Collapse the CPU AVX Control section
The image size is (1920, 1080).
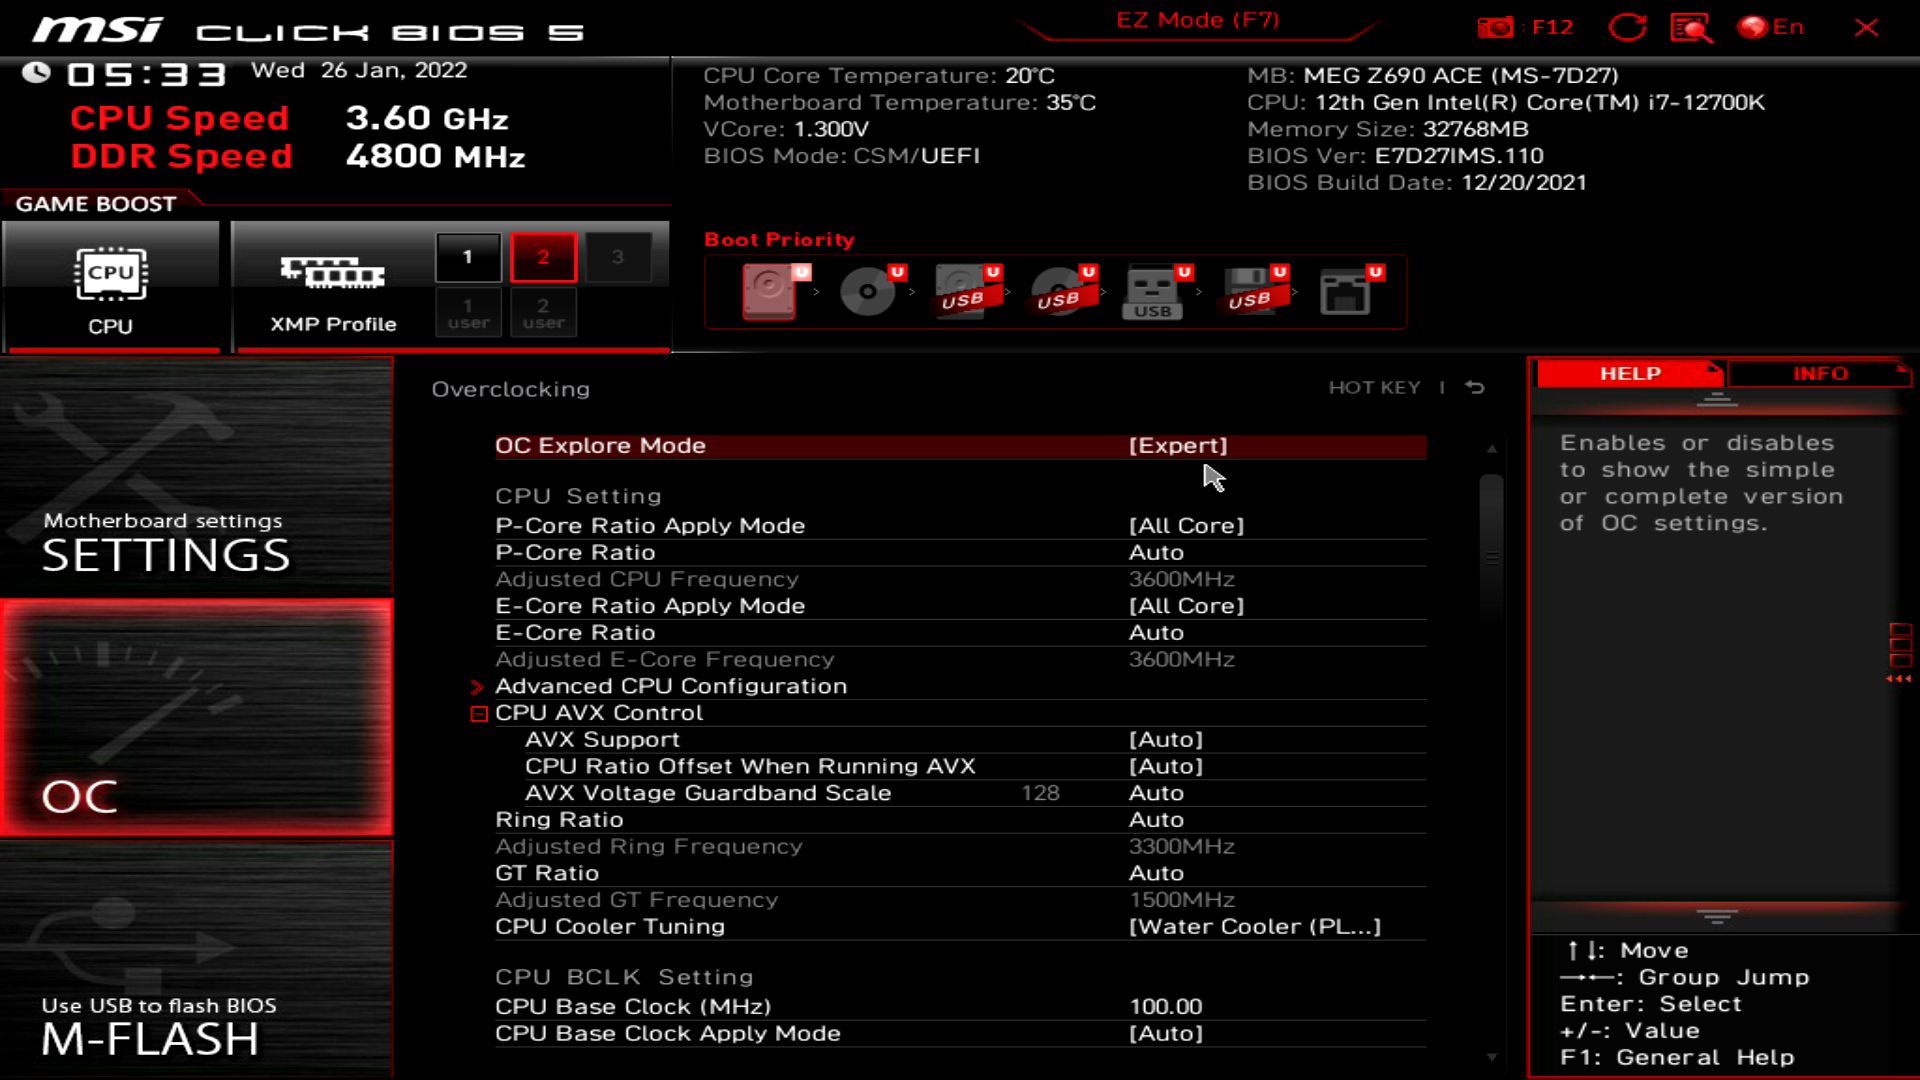[477, 713]
